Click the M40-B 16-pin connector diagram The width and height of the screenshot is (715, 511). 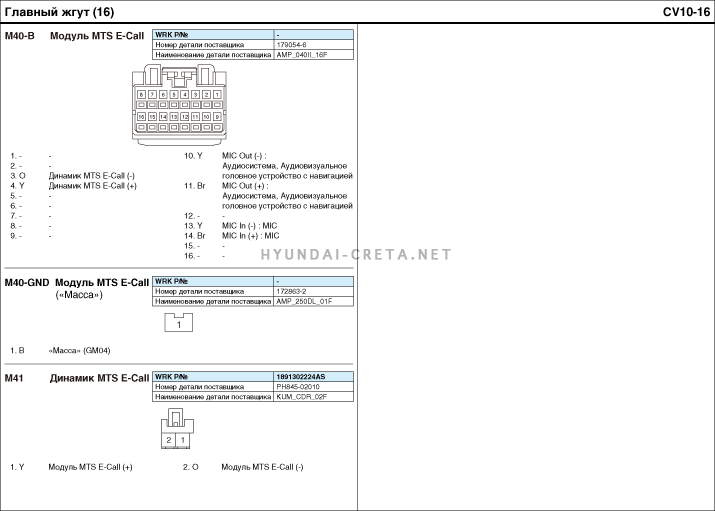point(179,105)
